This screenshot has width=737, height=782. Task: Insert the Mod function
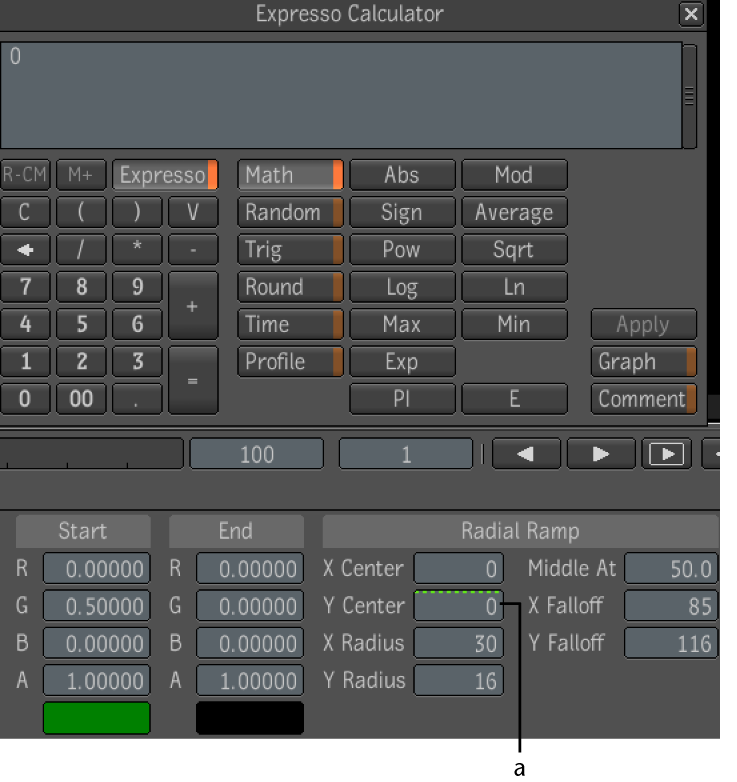click(x=515, y=175)
